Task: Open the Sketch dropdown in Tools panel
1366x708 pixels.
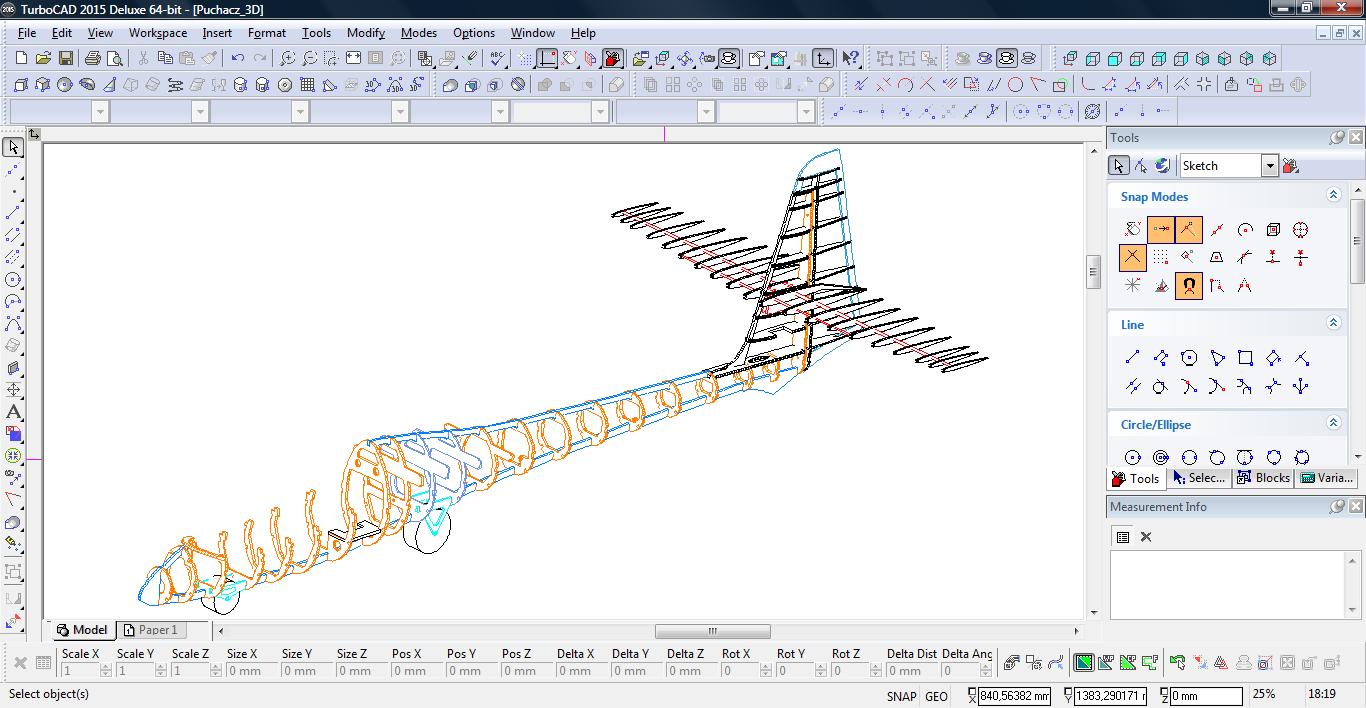Action: click(1269, 166)
